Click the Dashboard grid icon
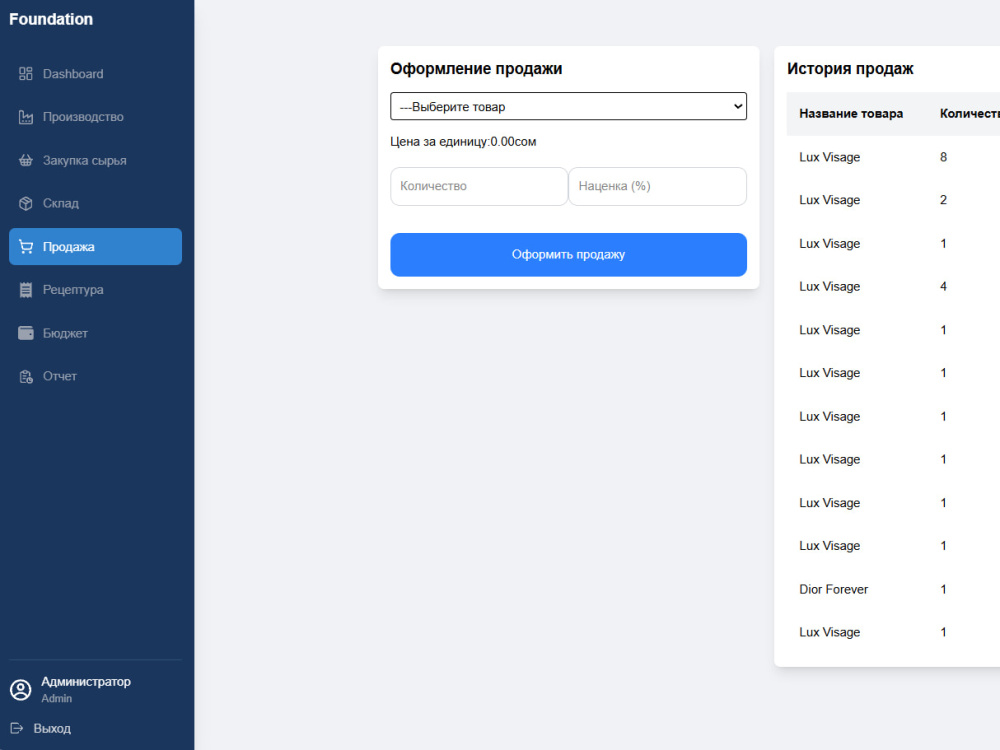1000x750 pixels. coord(26,74)
